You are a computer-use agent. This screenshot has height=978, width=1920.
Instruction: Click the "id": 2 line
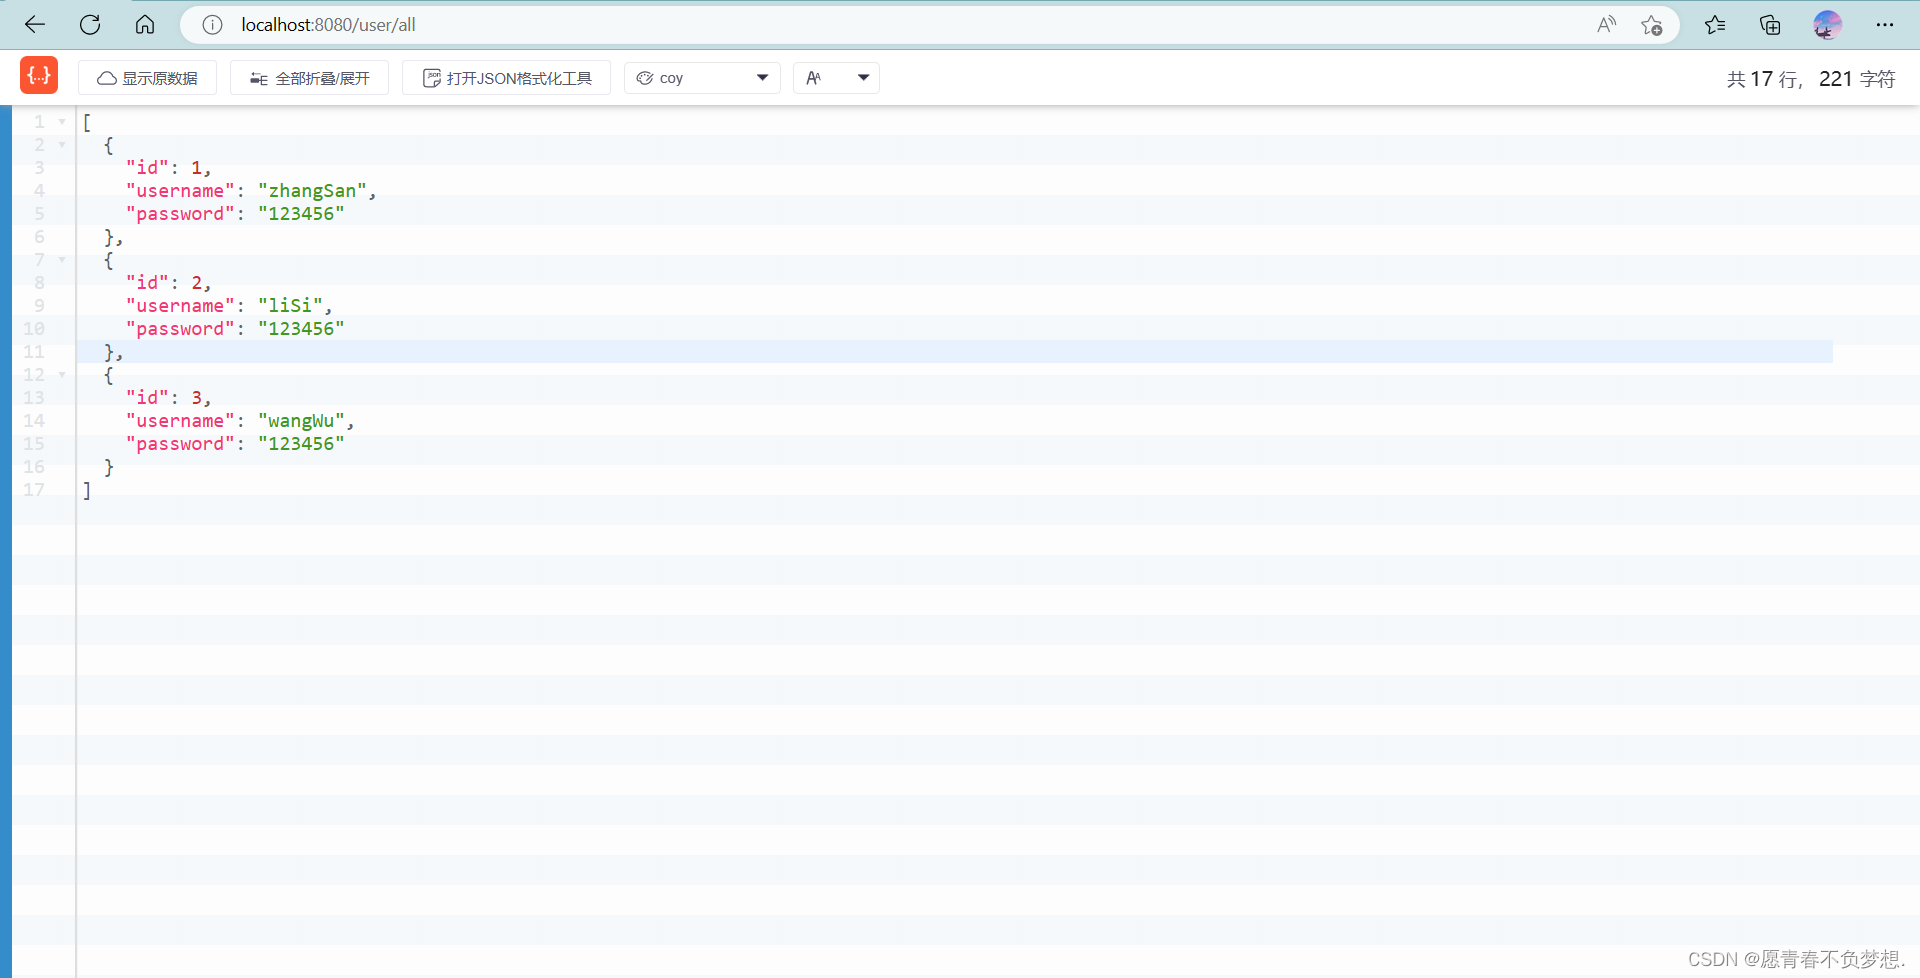tap(168, 283)
